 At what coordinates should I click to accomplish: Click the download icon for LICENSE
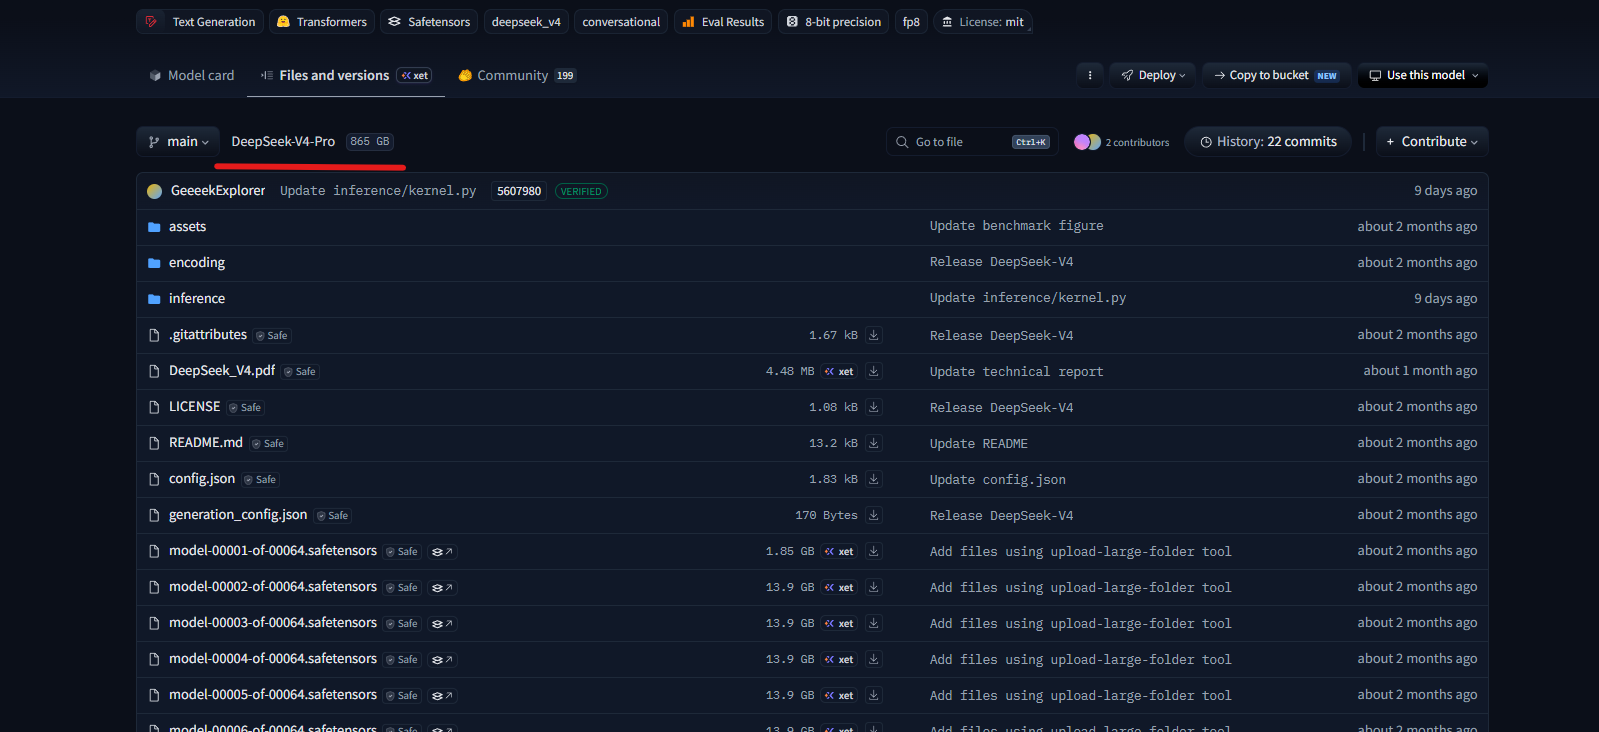pos(873,407)
